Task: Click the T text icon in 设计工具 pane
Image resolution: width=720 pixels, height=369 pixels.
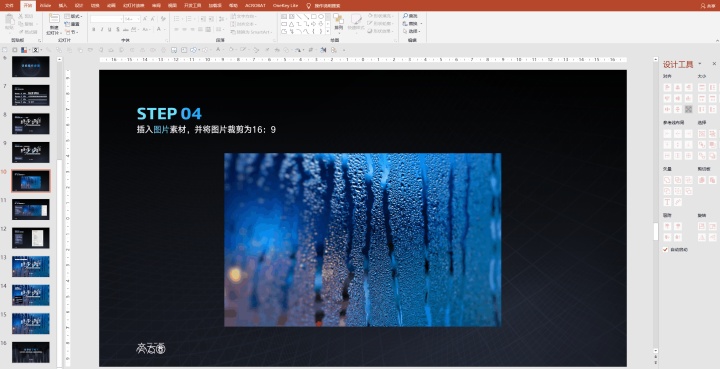Action: point(668,201)
